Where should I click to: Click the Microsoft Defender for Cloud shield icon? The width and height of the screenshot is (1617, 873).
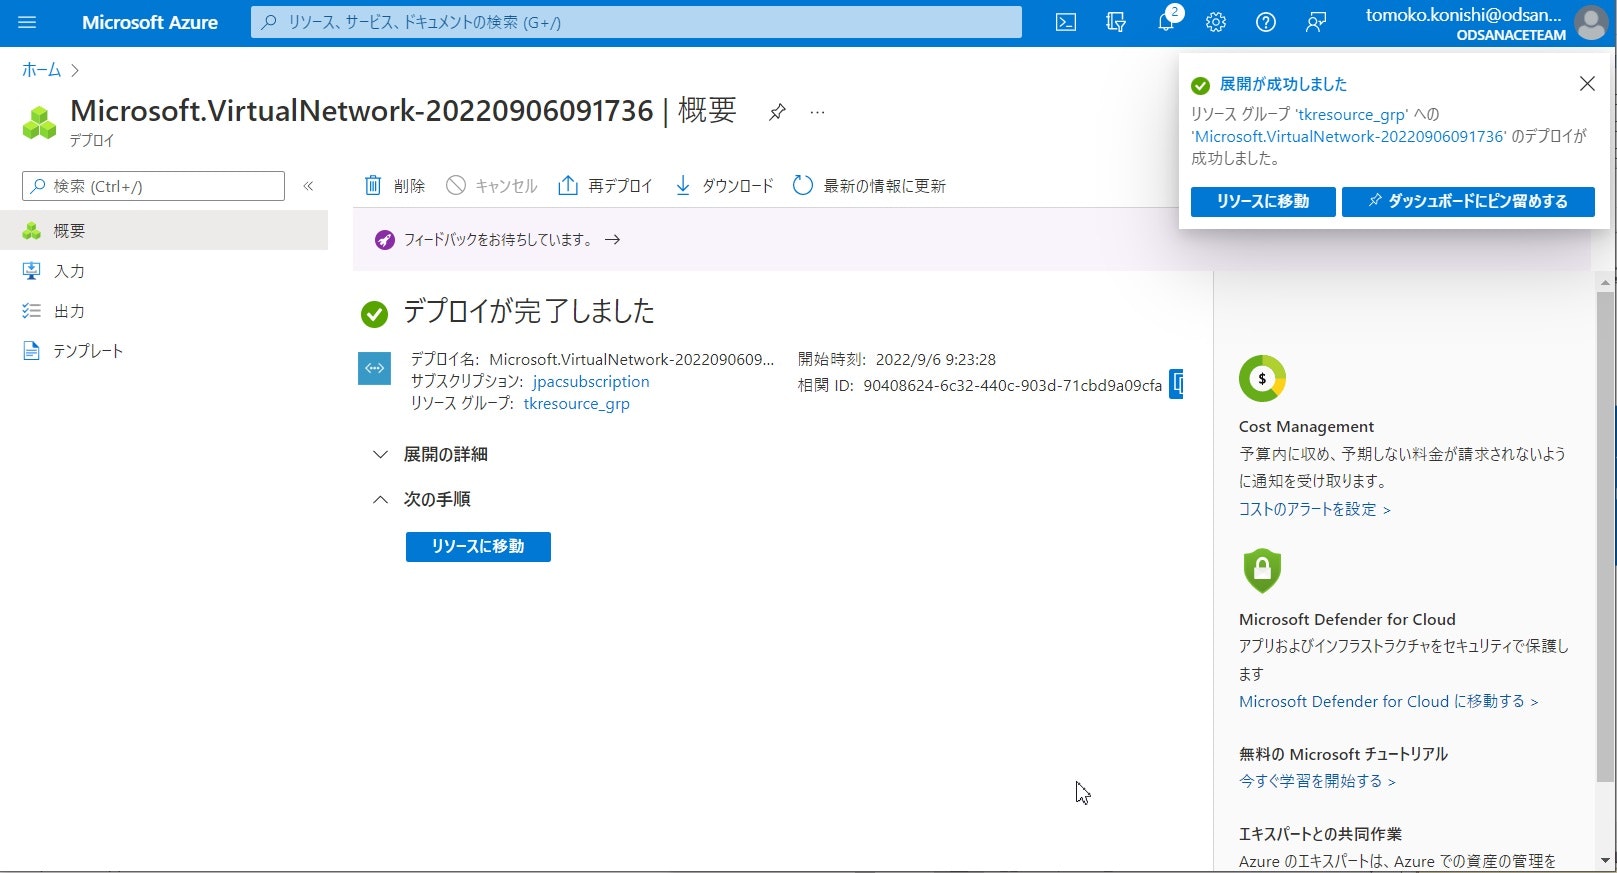pyautogui.click(x=1262, y=571)
